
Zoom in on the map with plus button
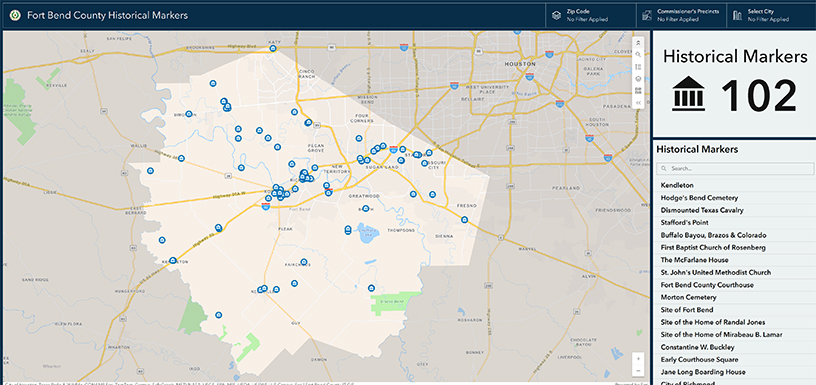[x=639, y=359]
